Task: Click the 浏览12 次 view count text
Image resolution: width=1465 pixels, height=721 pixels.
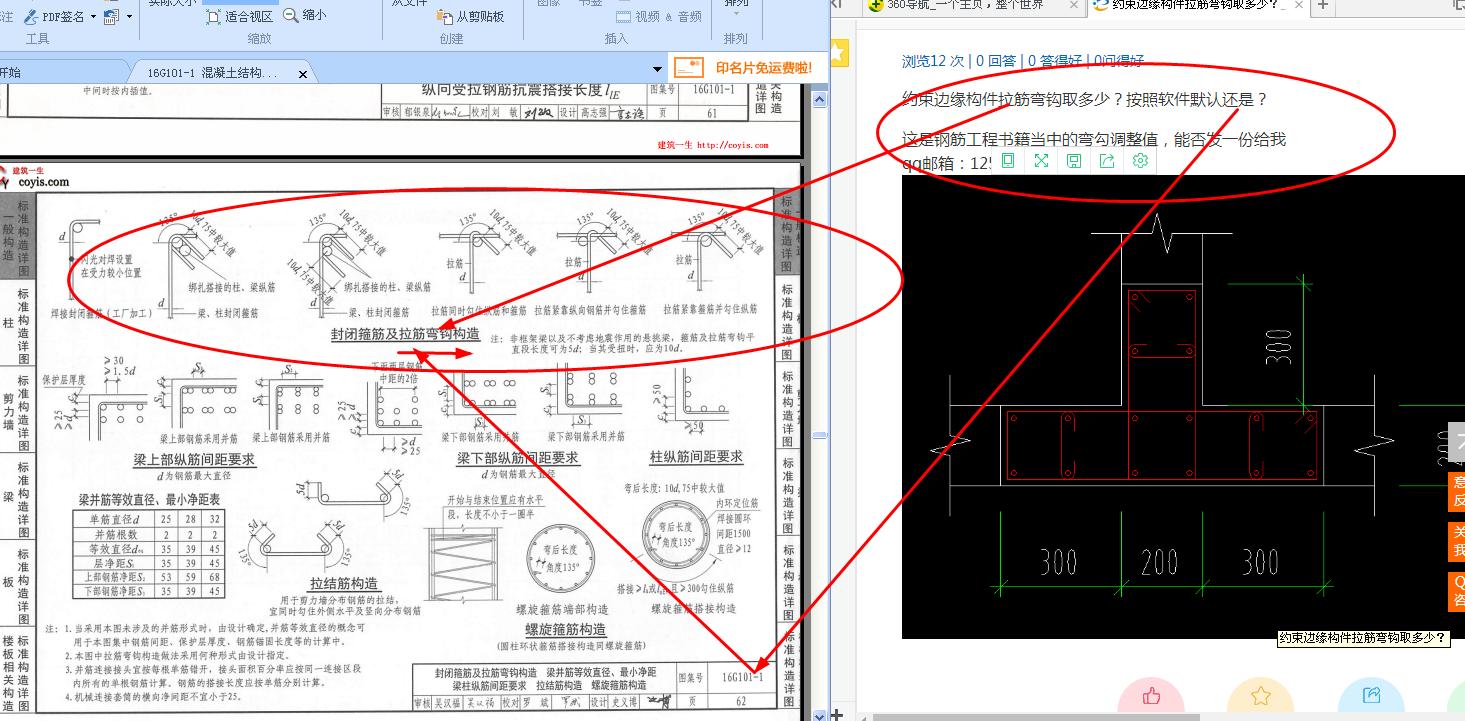Action: coord(933,61)
